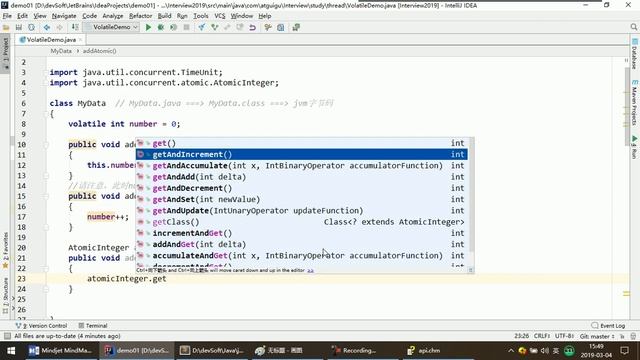Open the Tools menu
Viewport: 640px width, 360px height.
point(200,16)
